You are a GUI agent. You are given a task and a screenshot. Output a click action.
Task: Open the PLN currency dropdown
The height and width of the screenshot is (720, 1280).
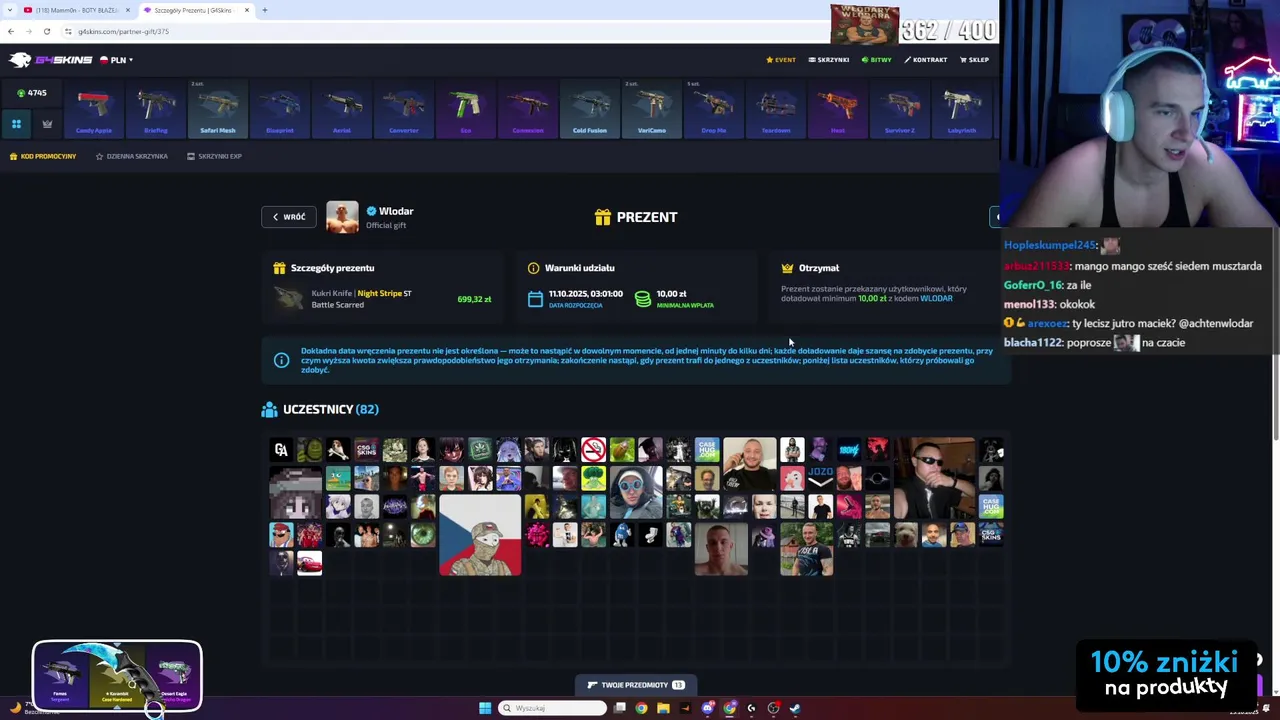tap(116, 60)
